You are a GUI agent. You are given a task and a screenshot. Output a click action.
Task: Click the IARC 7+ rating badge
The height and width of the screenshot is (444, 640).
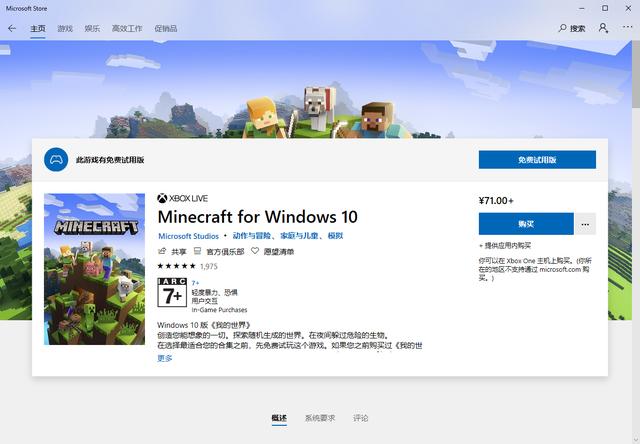[172, 292]
